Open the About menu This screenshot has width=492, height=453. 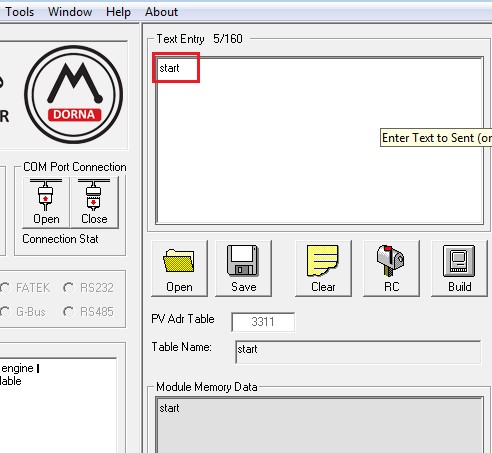coord(161,12)
